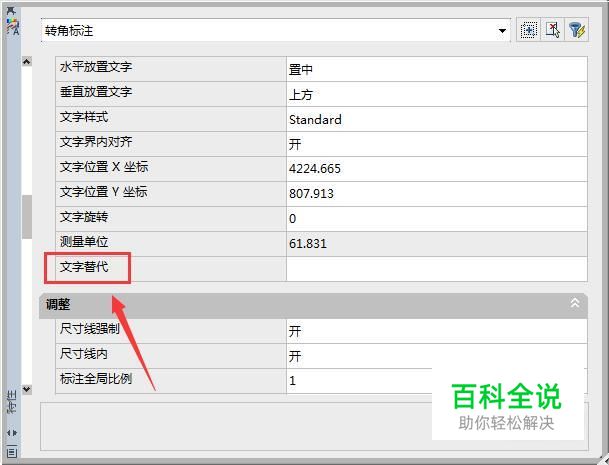Screen dimensions: 609x465
Task: Collapse the 调整 section
Action: click(575, 303)
